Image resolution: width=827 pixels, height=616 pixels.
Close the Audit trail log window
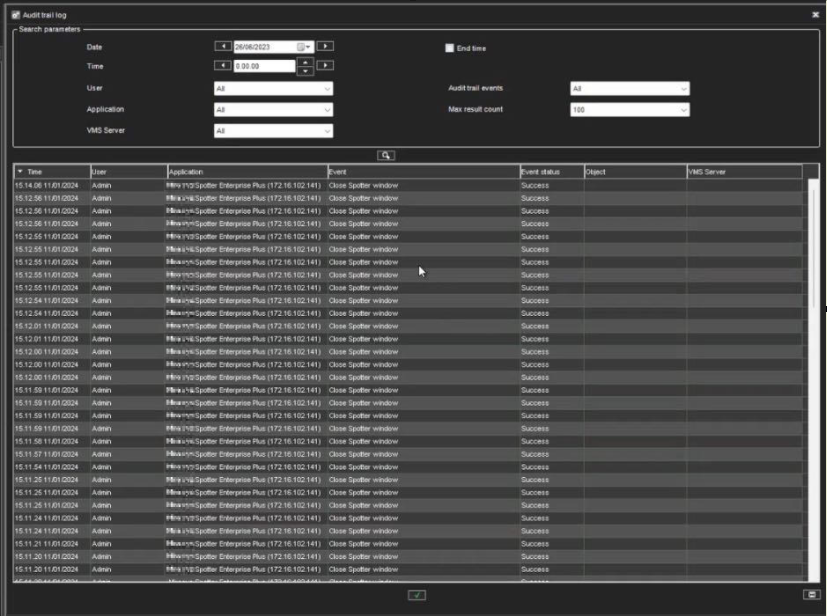[815, 15]
